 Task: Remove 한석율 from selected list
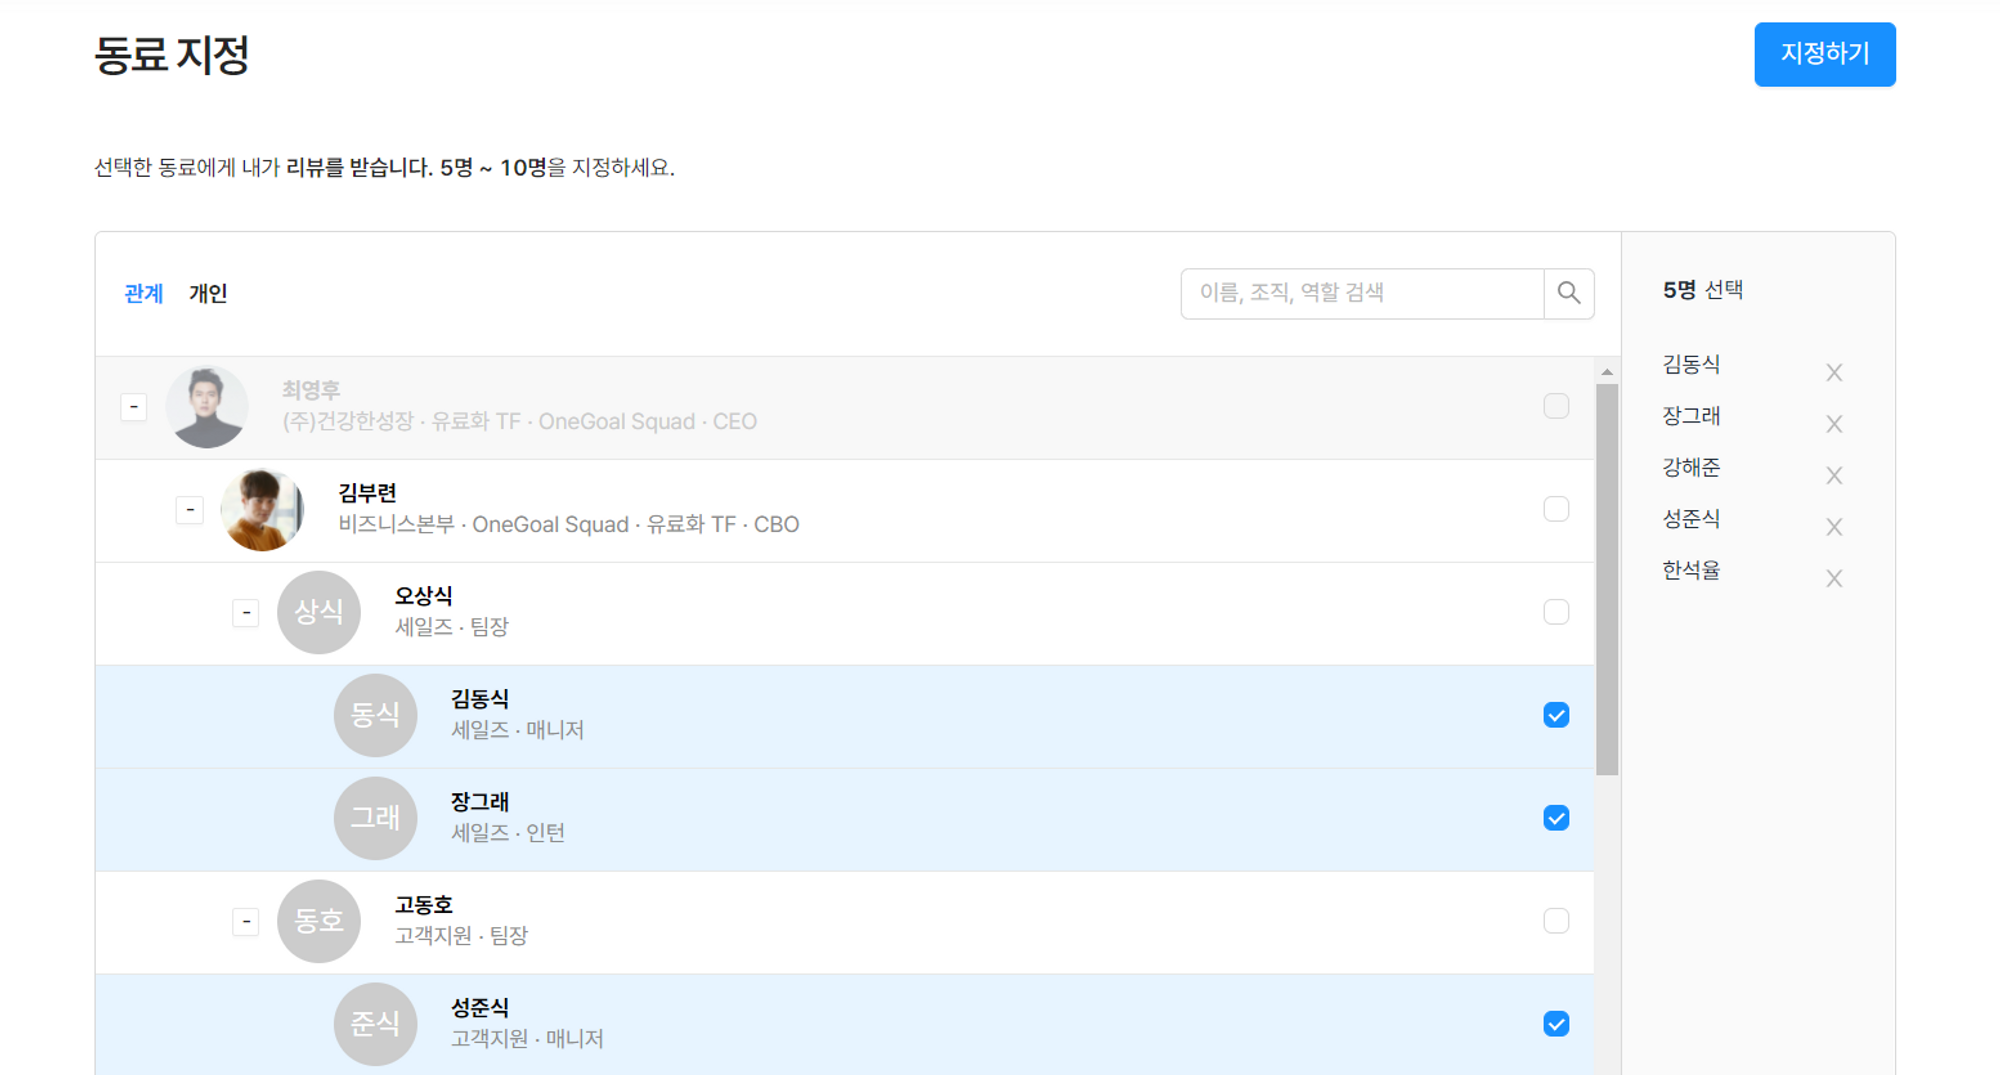1833,578
